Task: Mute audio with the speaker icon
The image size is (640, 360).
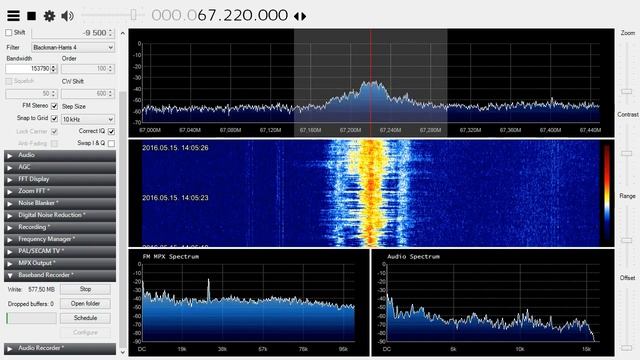Action: pos(67,16)
